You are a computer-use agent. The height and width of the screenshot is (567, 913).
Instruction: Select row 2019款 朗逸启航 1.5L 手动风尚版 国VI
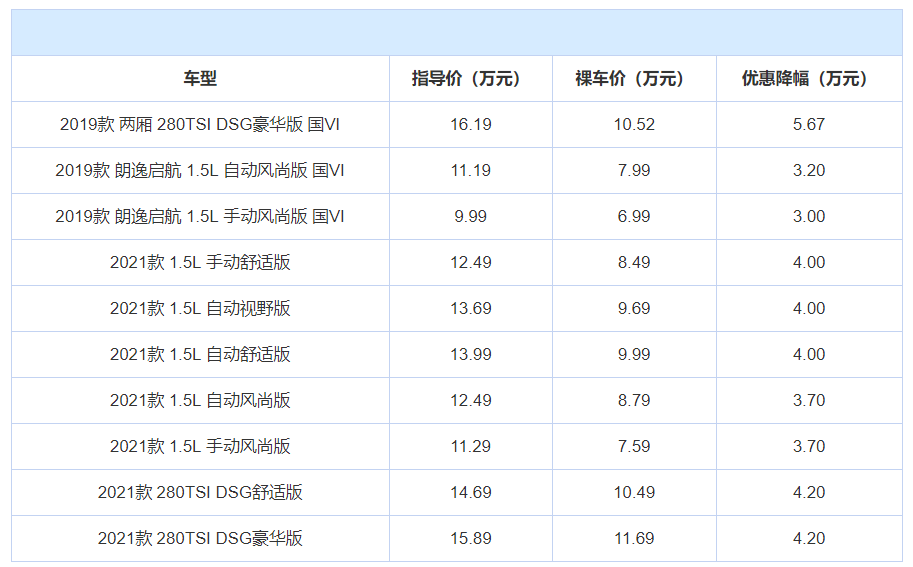tap(456, 217)
